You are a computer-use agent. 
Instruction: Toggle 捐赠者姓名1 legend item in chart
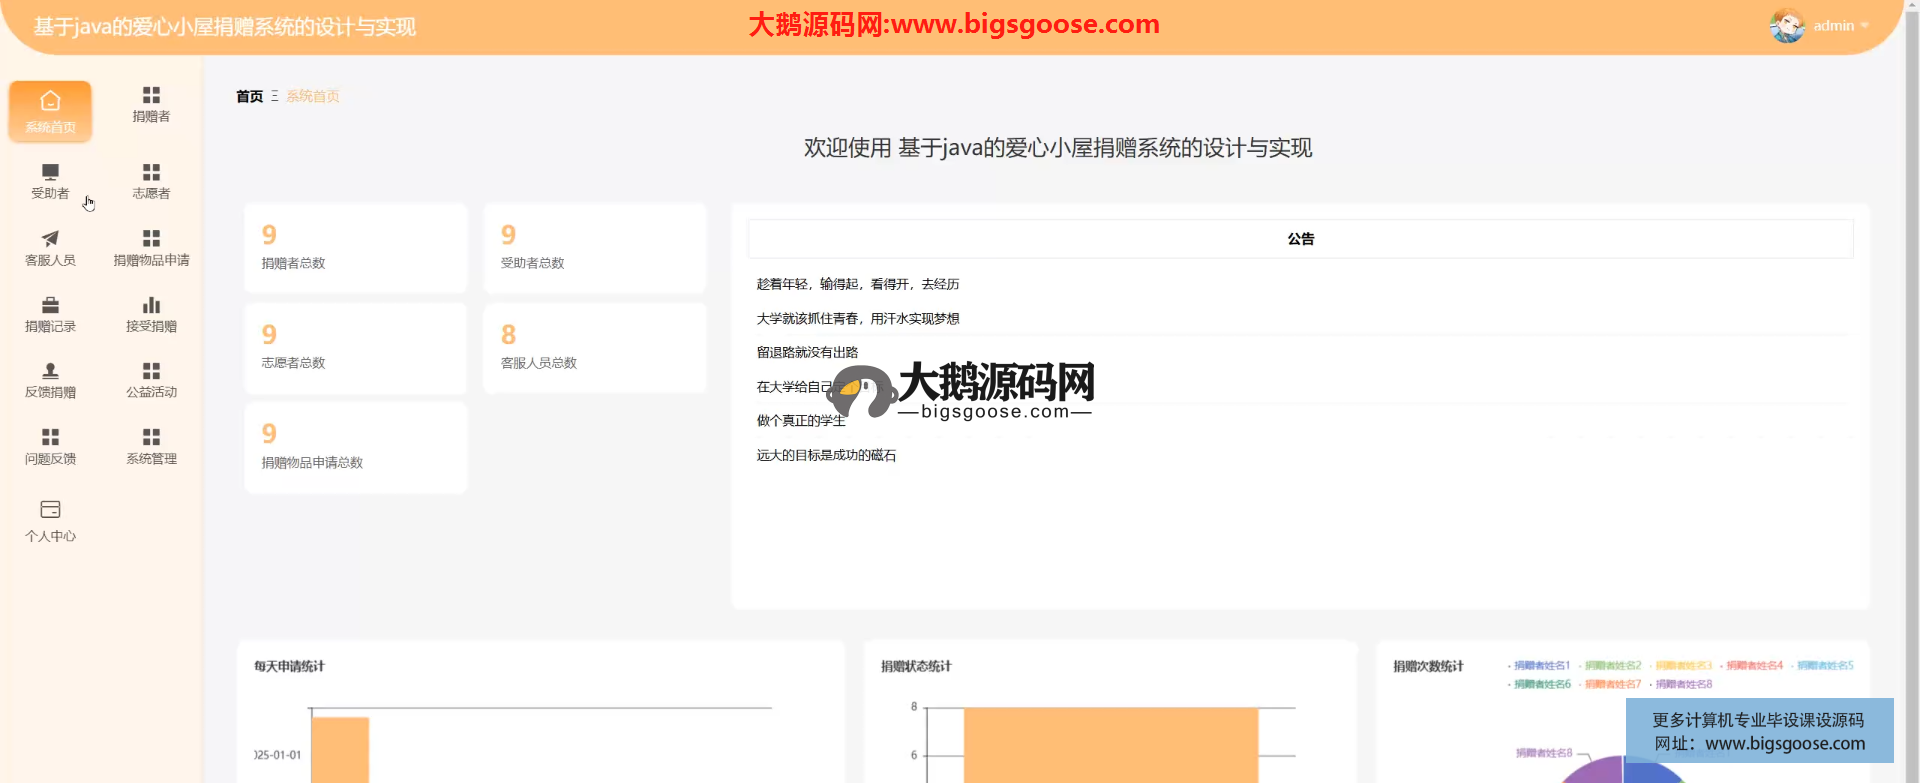click(1541, 666)
